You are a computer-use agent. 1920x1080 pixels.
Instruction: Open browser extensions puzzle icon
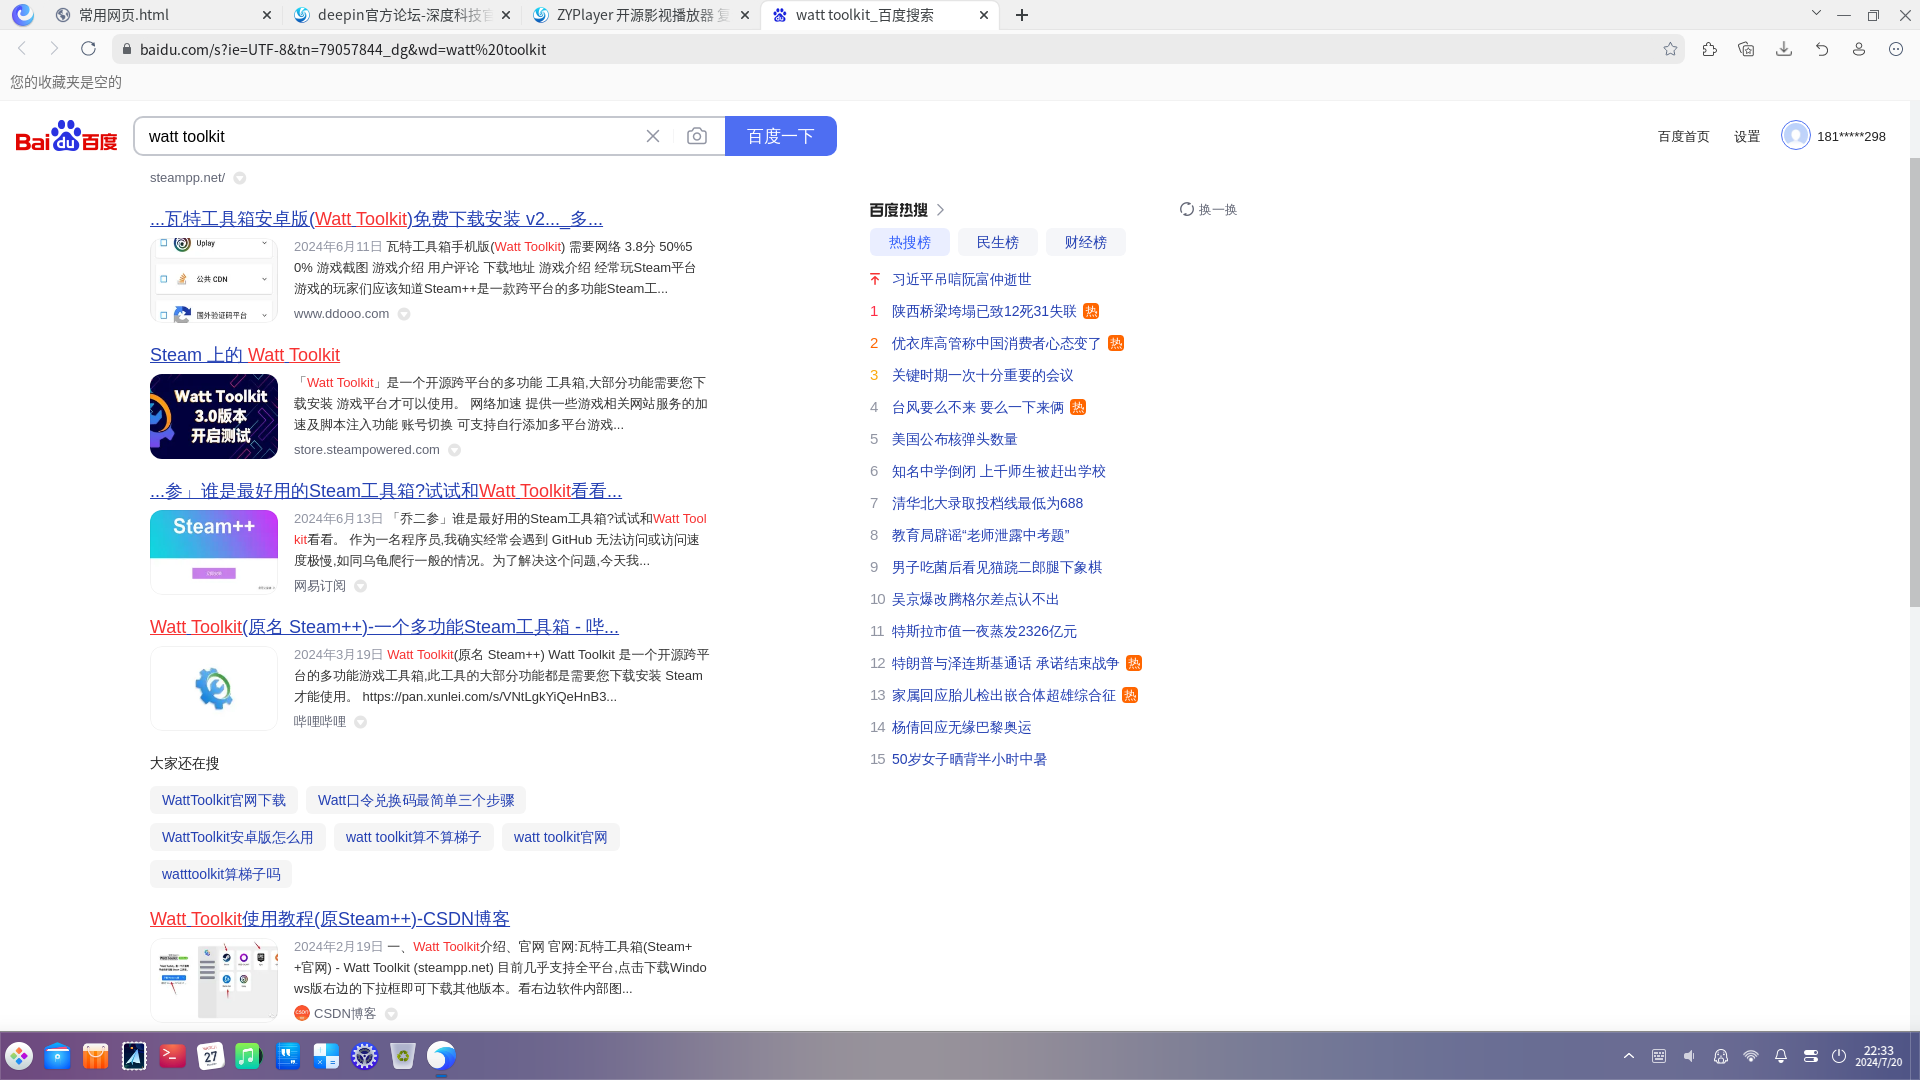coord(1709,49)
